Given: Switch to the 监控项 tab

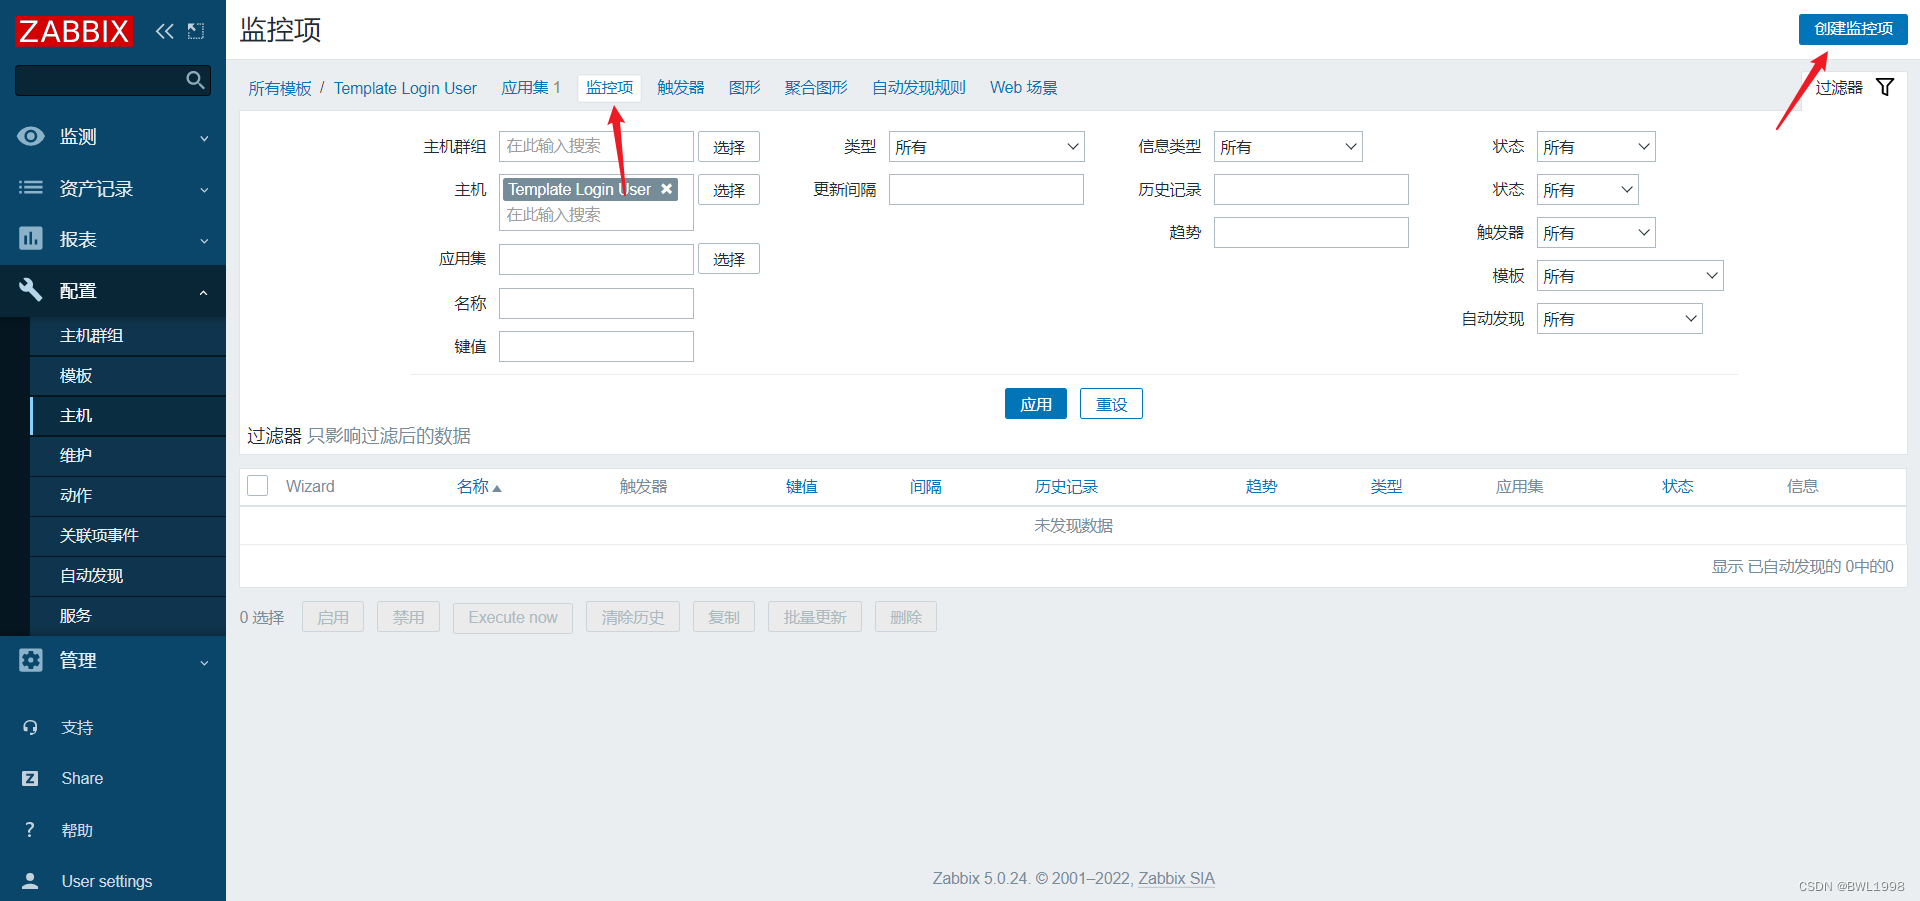Looking at the screenshot, I should 610,88.
